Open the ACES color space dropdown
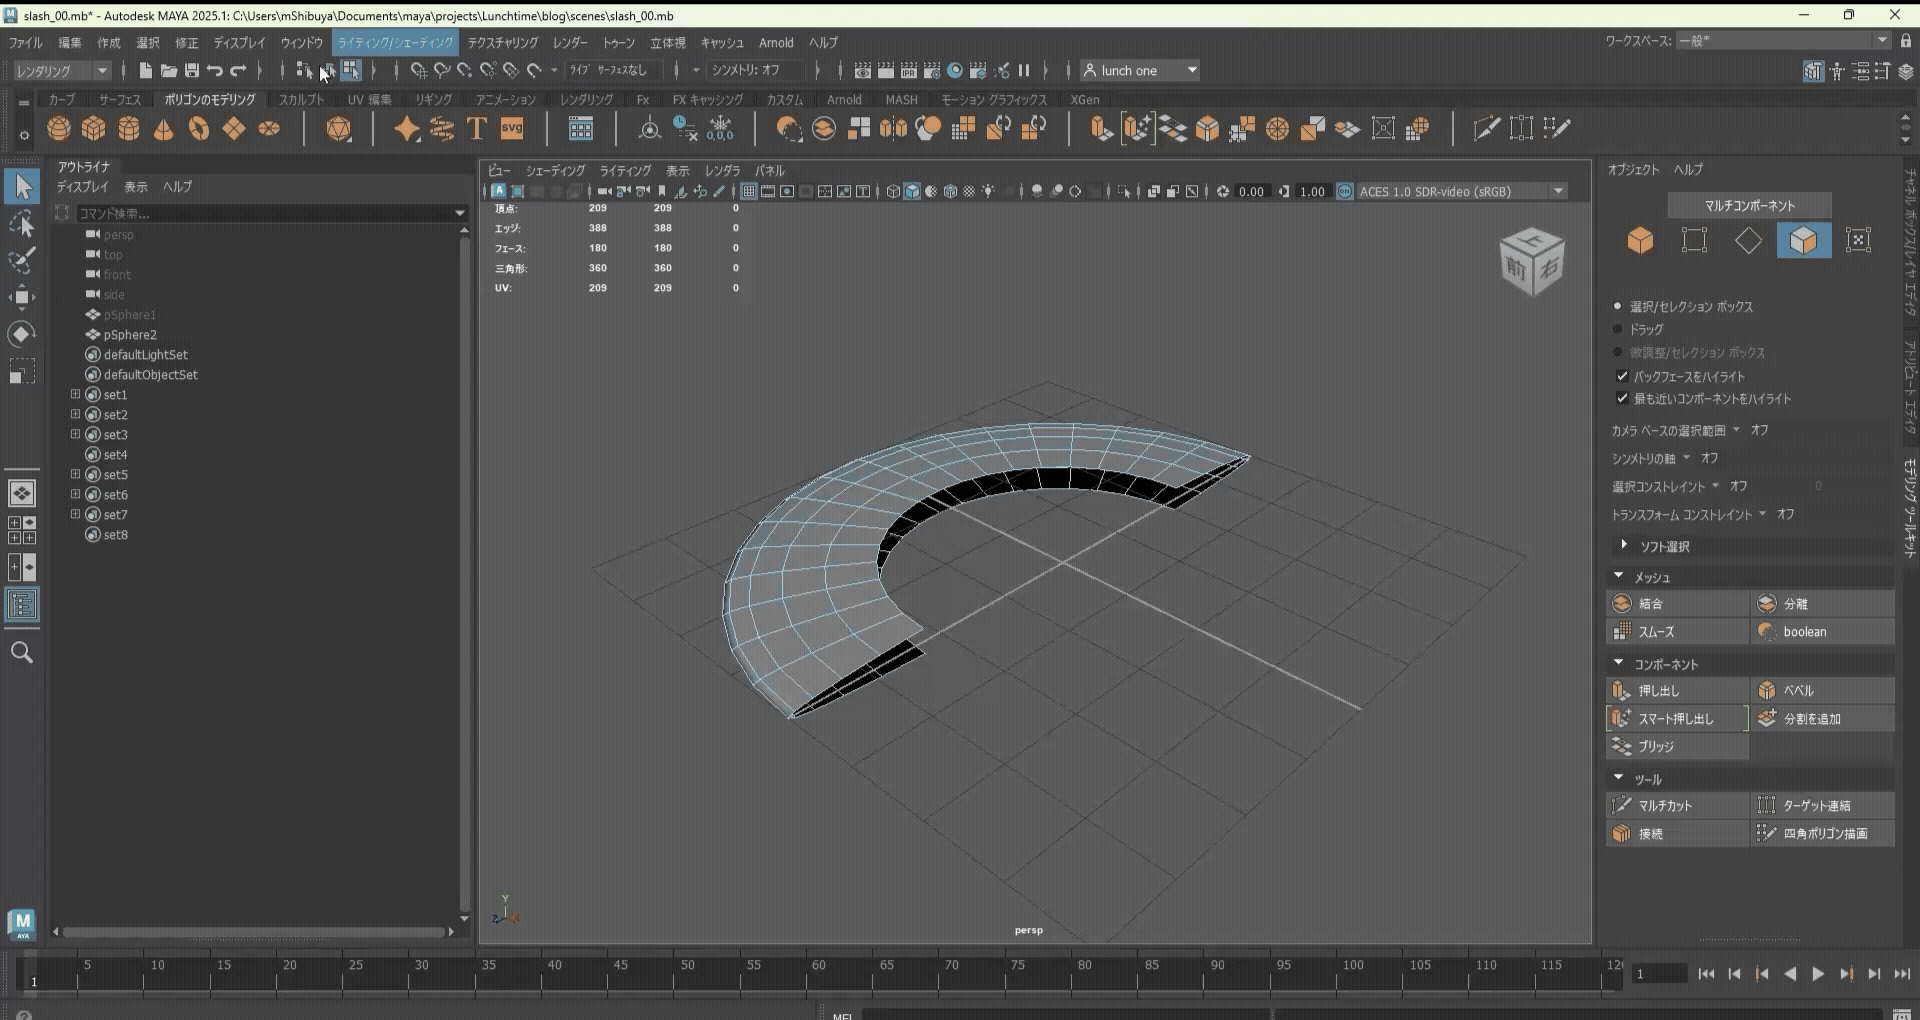The image size is (1920, 1020). pos(1558,192)
